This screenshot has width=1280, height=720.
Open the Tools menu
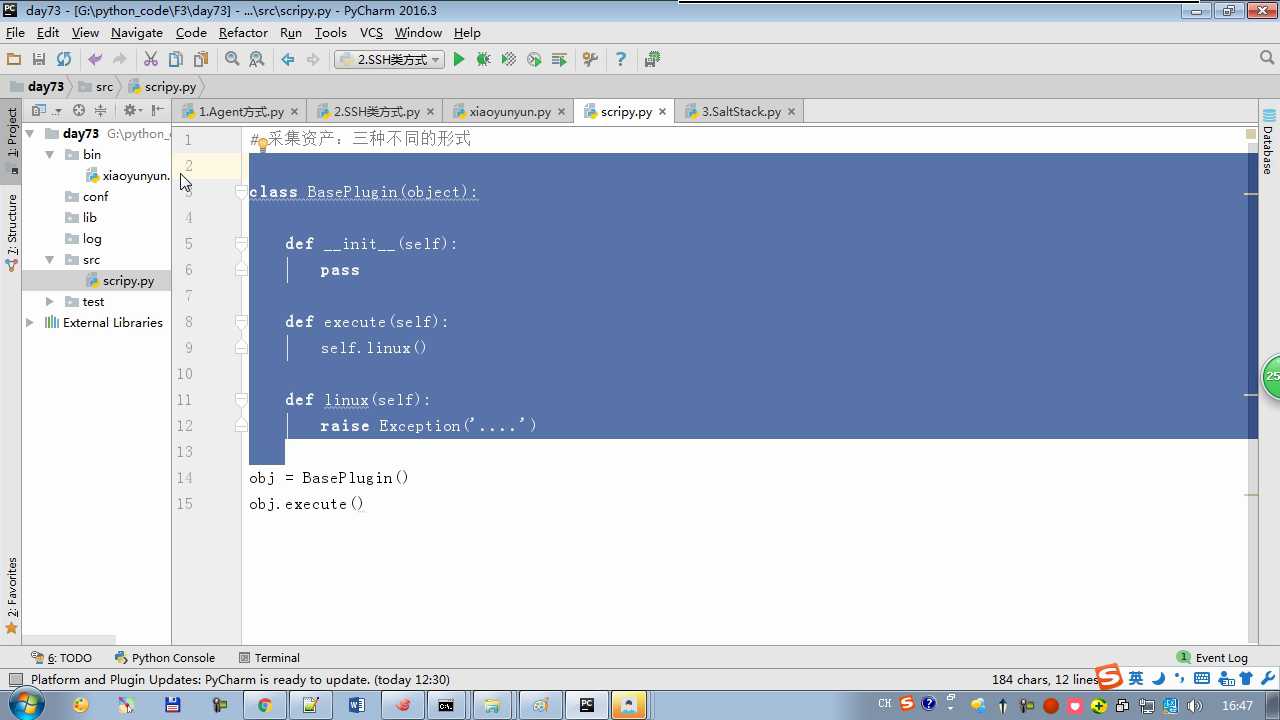[330, 33]
